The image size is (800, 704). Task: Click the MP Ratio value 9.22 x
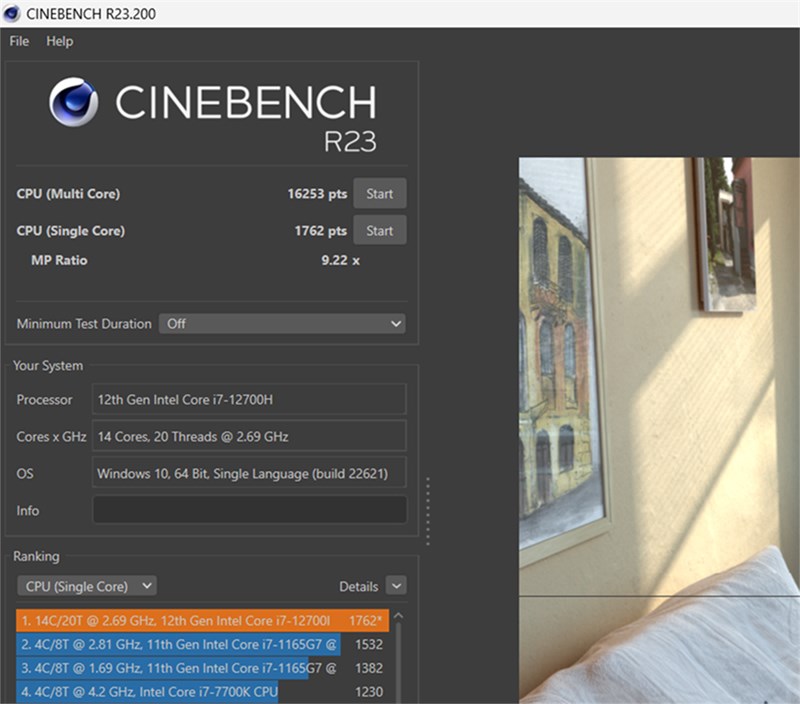pos(340,260)
